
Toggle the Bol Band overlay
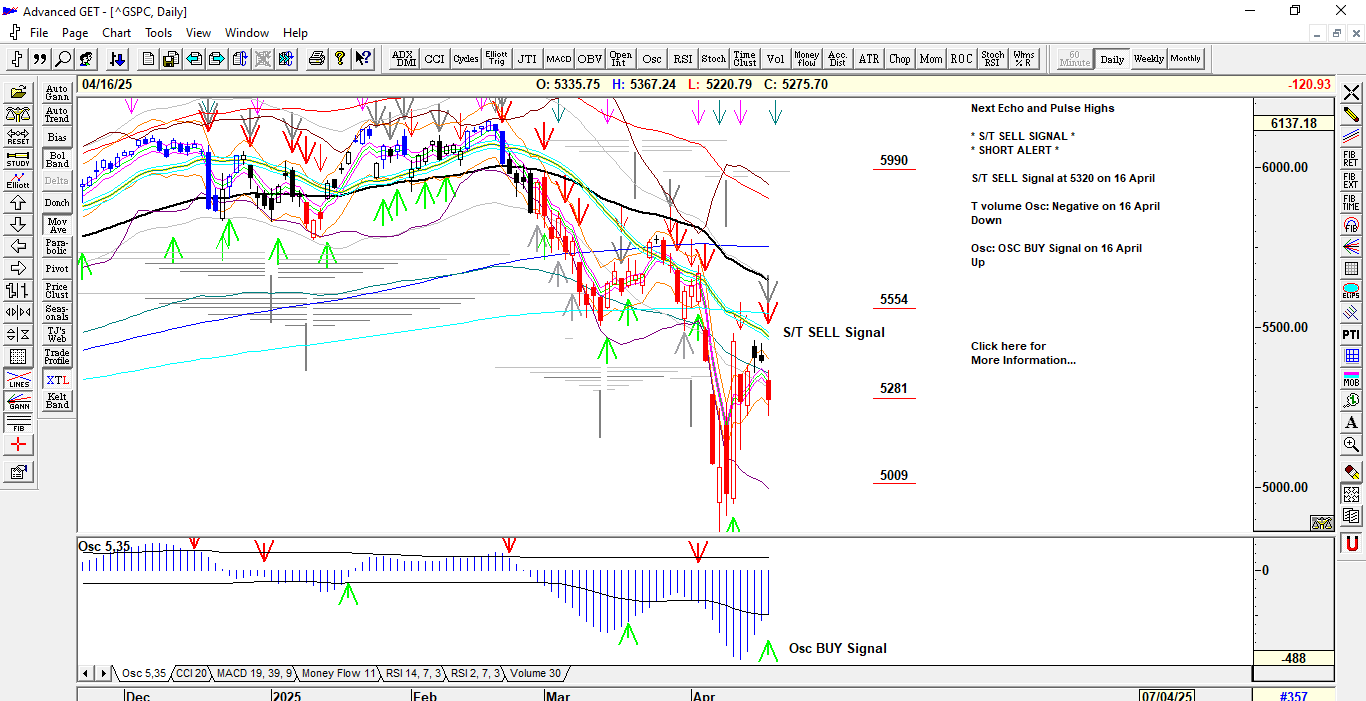pos(57,159)
